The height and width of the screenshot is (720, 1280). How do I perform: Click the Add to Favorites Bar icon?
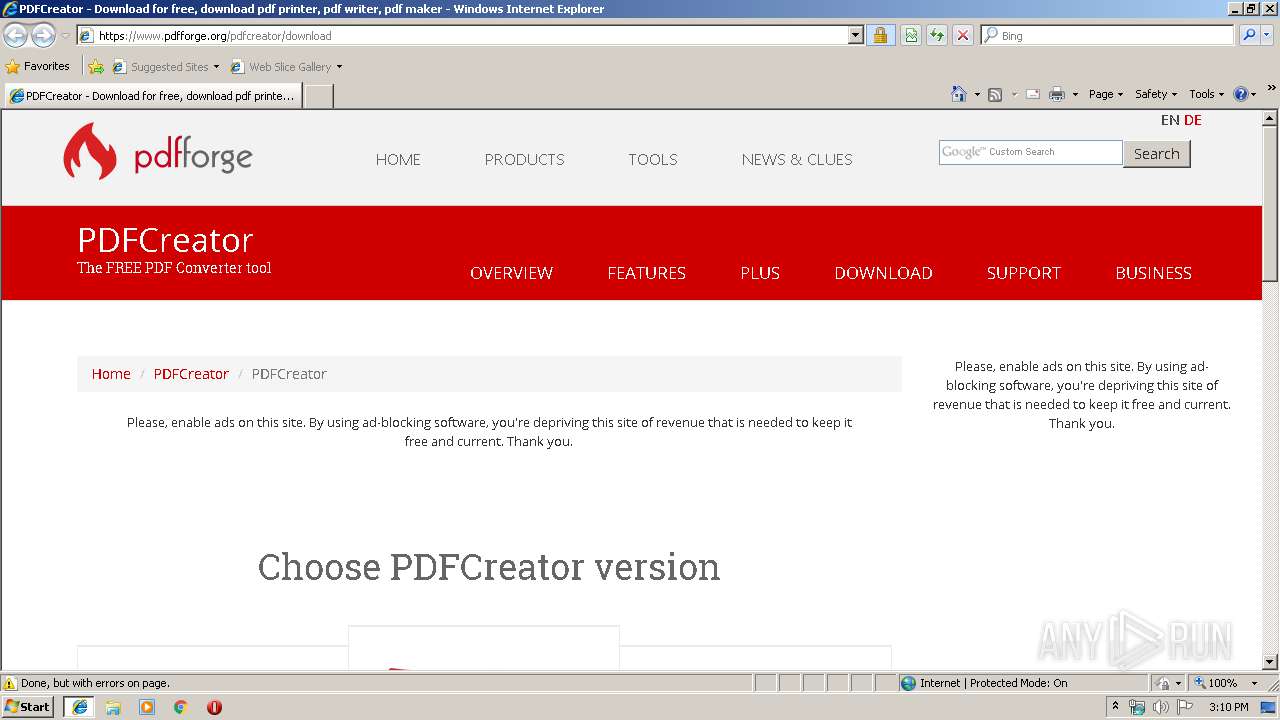tap(96, 67)
